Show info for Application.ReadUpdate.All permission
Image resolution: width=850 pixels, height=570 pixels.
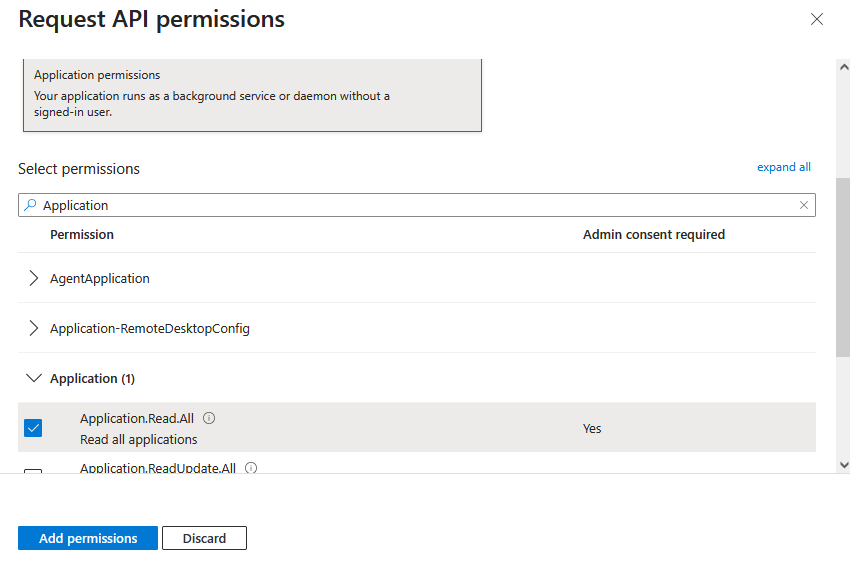(251, 467)
